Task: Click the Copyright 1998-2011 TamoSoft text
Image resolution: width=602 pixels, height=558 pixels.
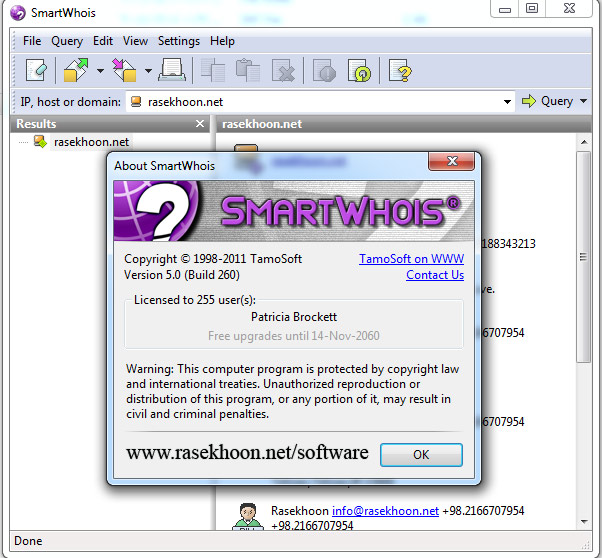Action: coord(213,259)
